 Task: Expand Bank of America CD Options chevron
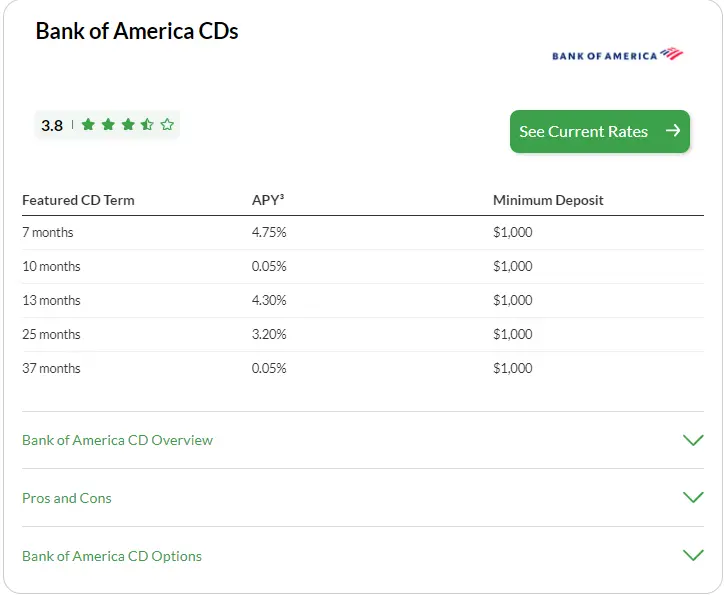tap(693, 555)
